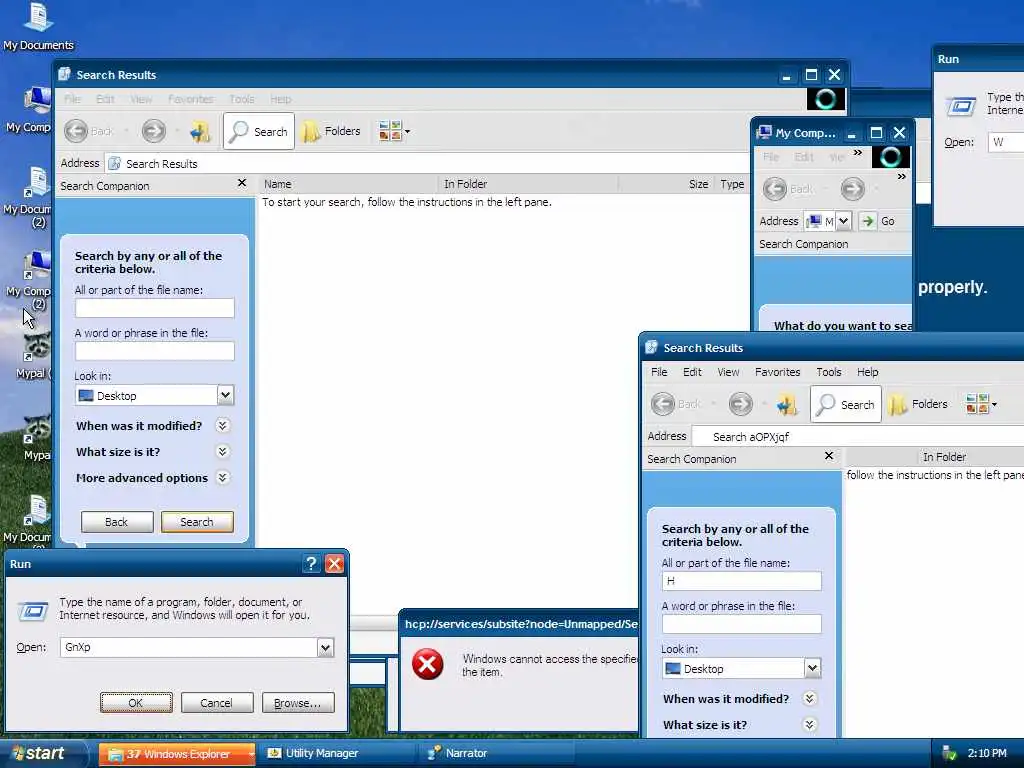The height and width of the screenshot is (768, 1024).
Task: Click the Name column header in the large results list
Action: pos(348,184)
